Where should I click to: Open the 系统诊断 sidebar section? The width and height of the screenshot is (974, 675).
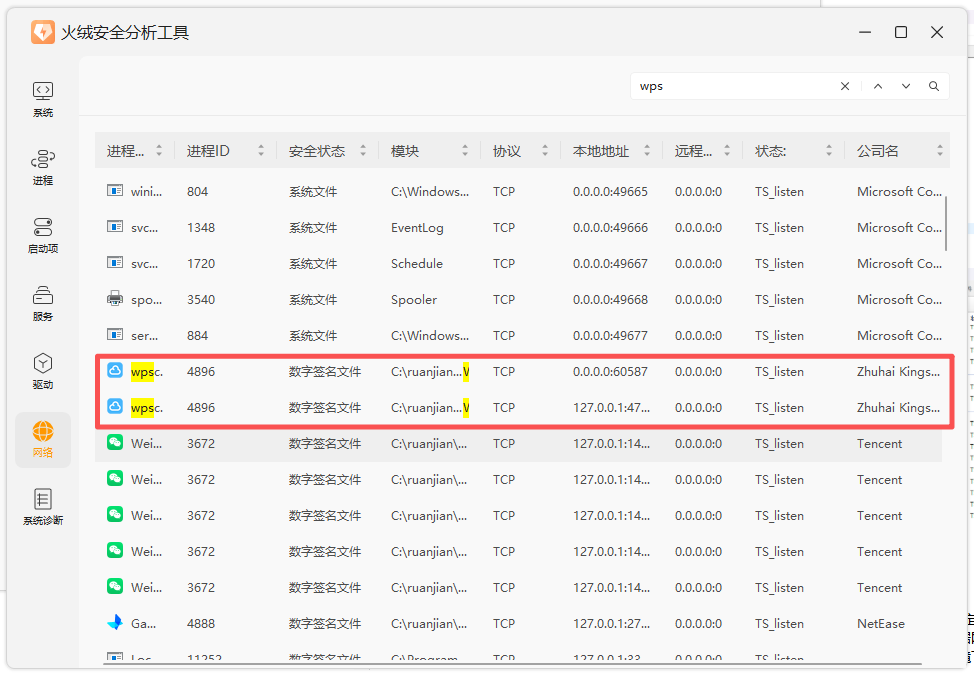tap(43, 507)
